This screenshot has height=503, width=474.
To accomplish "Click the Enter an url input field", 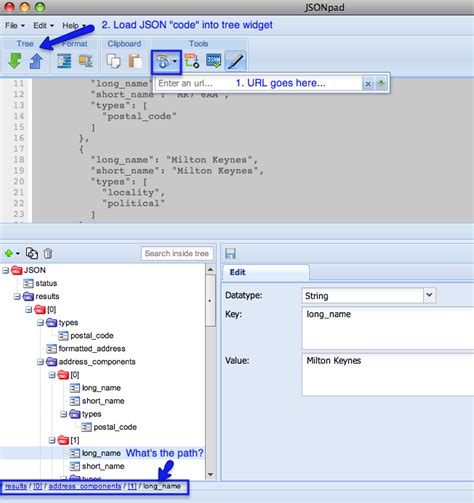I will click(x=259, y=83).
